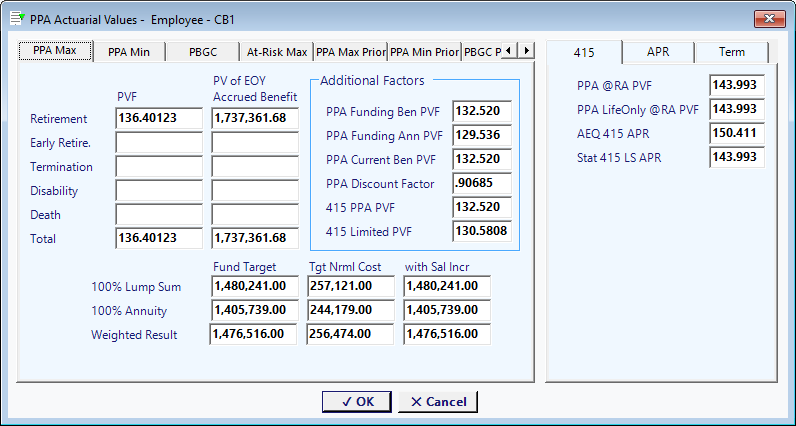Open the PBGC tab
796x426 pixels.
click(203, 52)
